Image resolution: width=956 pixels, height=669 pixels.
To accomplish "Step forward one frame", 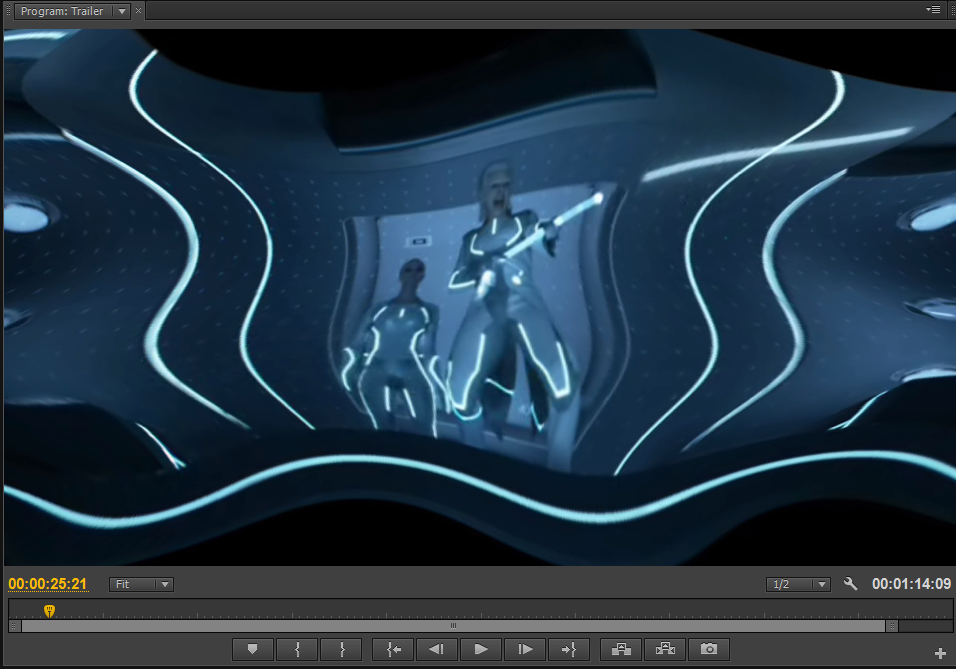I will pyautogui.click(x=525, y=649).
